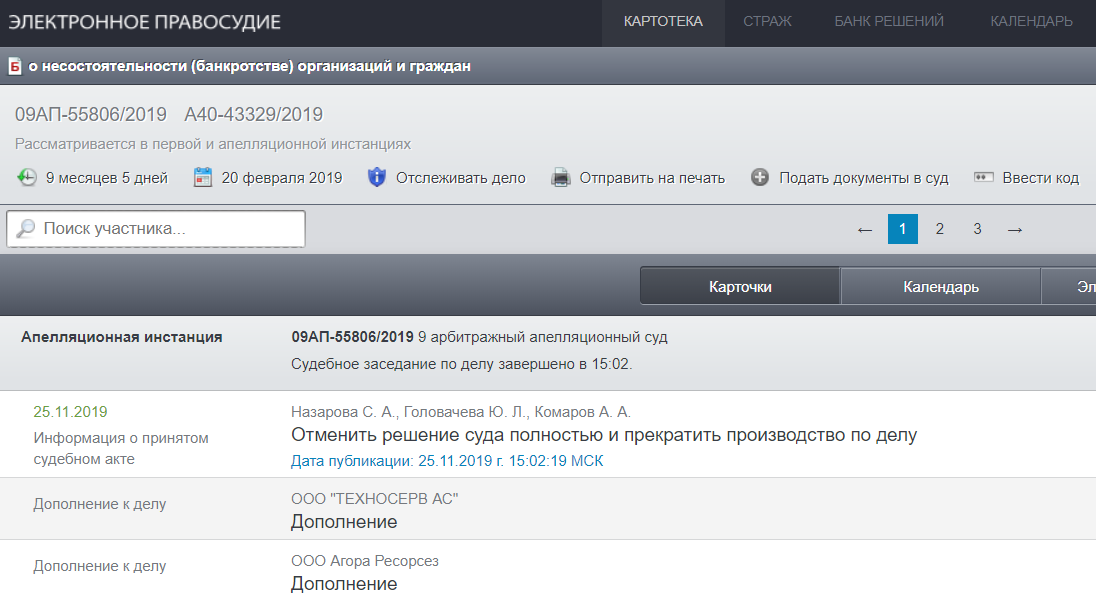Click the date 20 февраля 2019
The width and height of the screenshot is (1096, 595).
(x=282, y=178)
